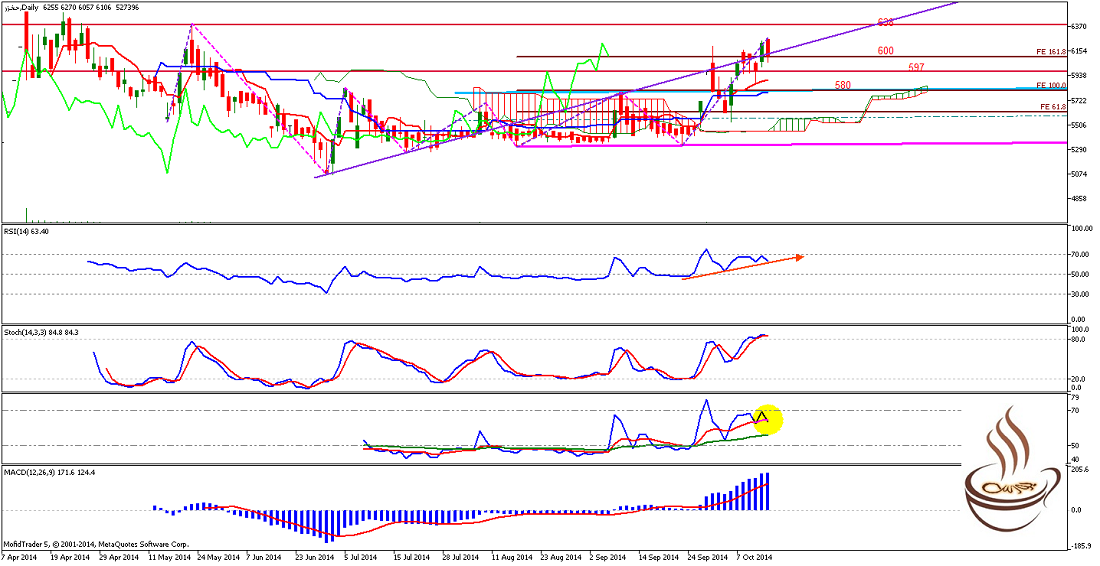Select the red 600 price level text
This screenshot has height=566, width=1100.
coord(886,50)
